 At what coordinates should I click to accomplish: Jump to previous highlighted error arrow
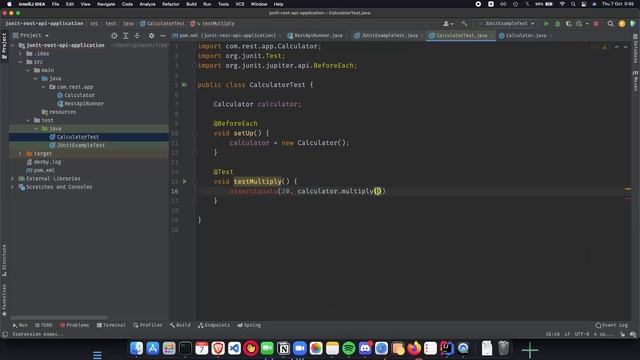coord(617,47)
